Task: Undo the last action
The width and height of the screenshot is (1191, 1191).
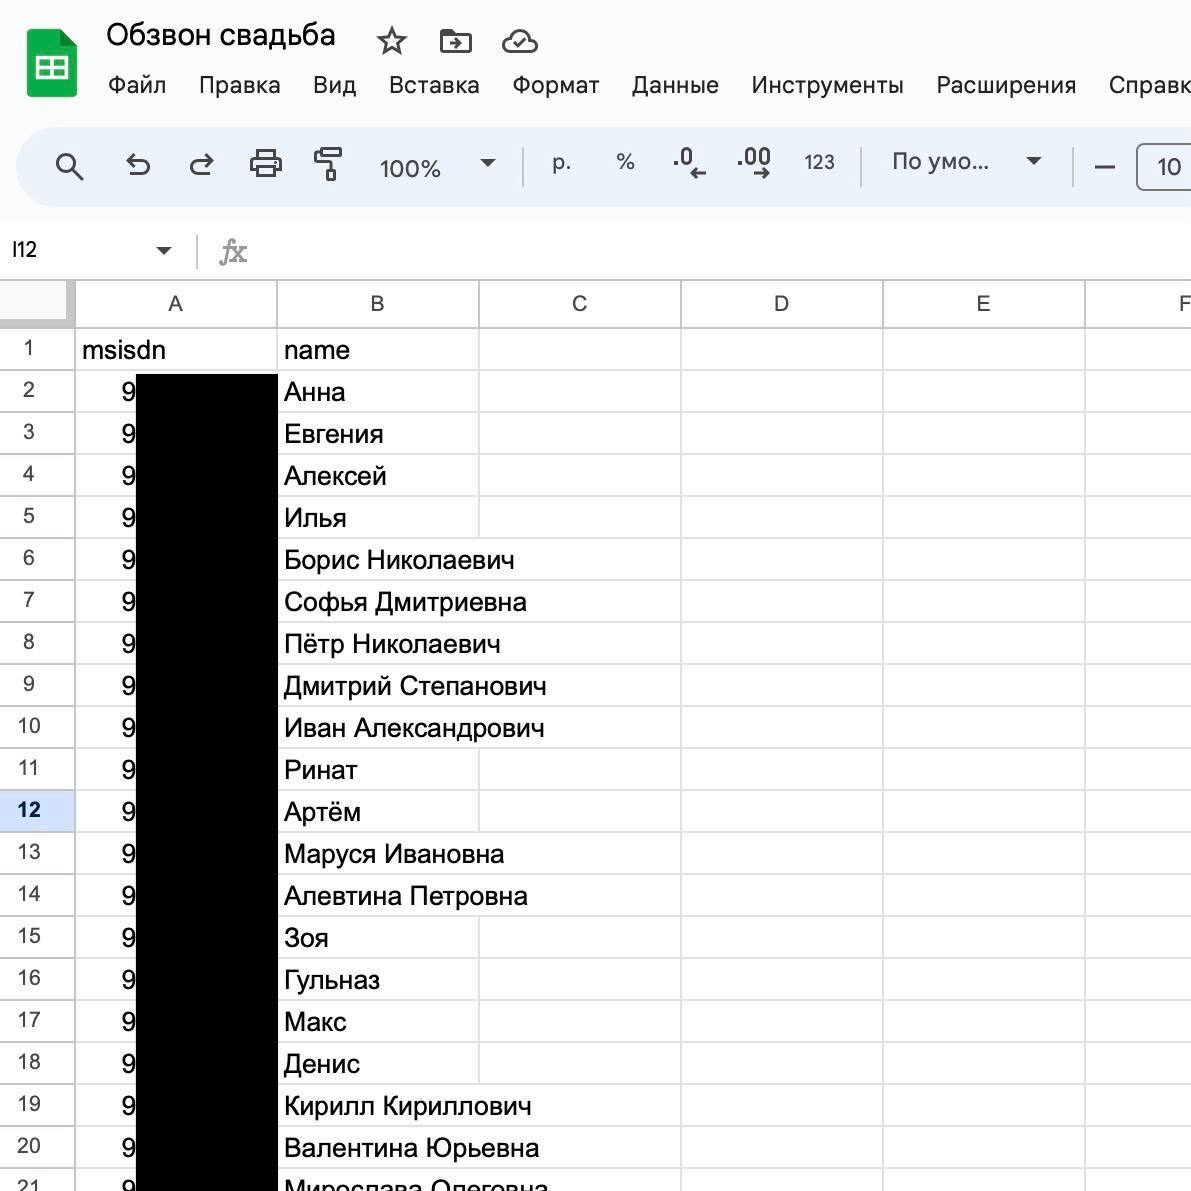Action: click(x=137, y=164)
